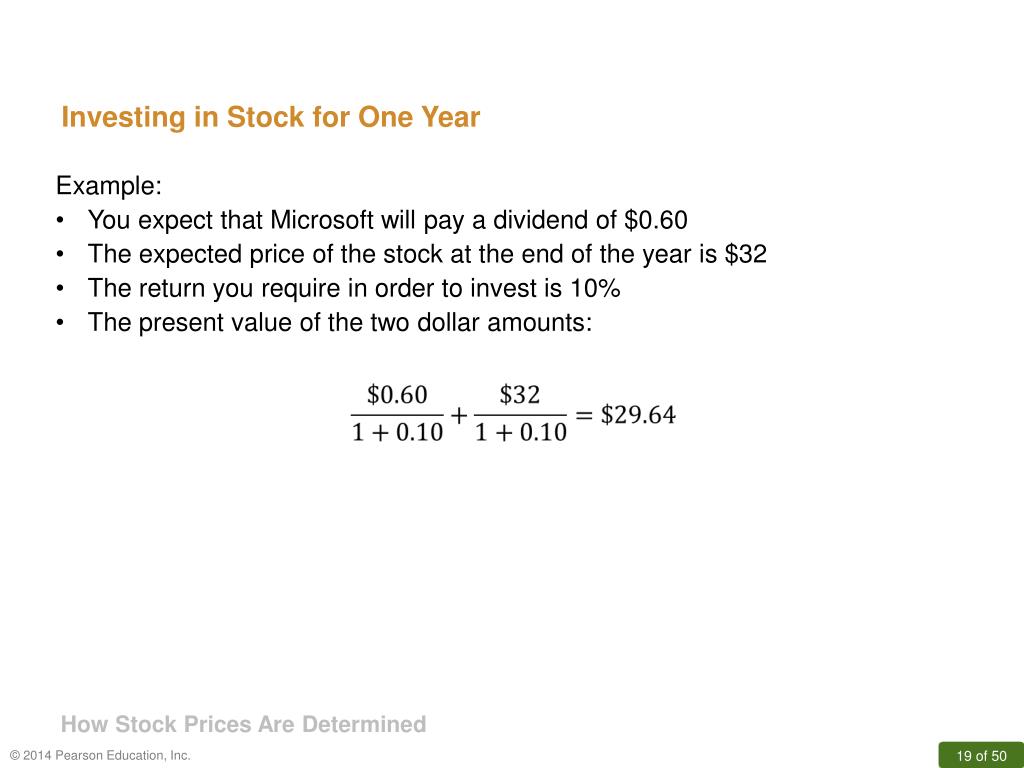Image resolution: width=1024 pixels, height=768 pixels.
Task: Click the 19 of 50 page indicator
Action: [x=982, y=756]
